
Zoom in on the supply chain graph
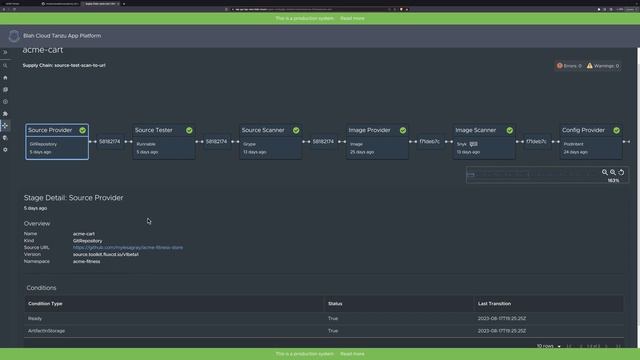[605, 172]
